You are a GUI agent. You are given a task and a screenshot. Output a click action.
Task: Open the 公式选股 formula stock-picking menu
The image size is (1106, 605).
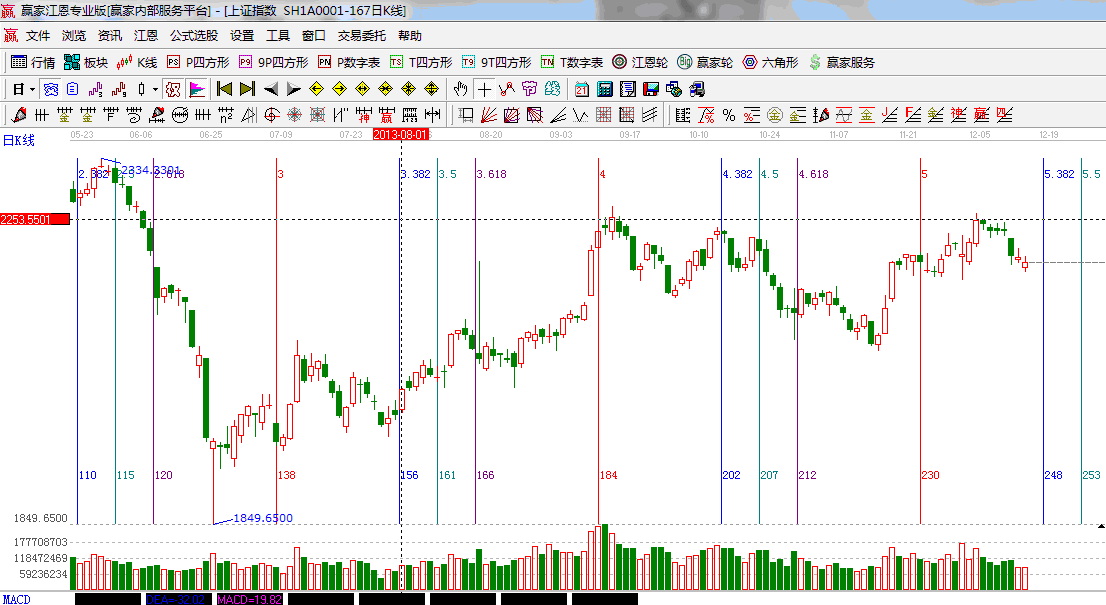194,35
